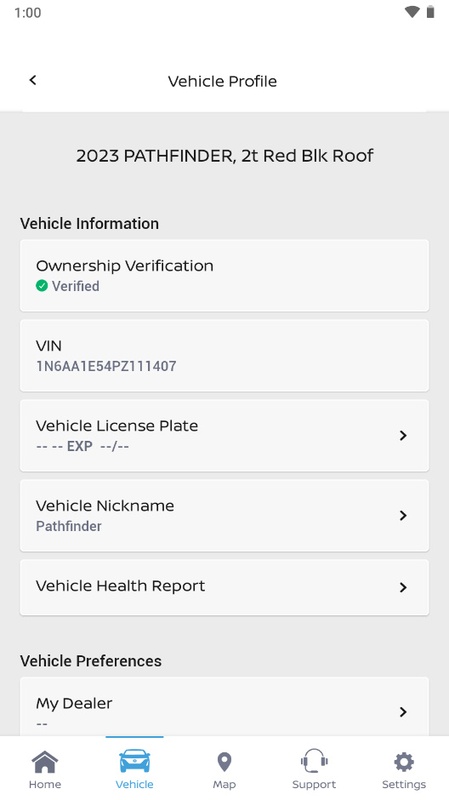Open Vehicle Health Report chevron
This screenshot has height=800, width=449.
(403, 587)
